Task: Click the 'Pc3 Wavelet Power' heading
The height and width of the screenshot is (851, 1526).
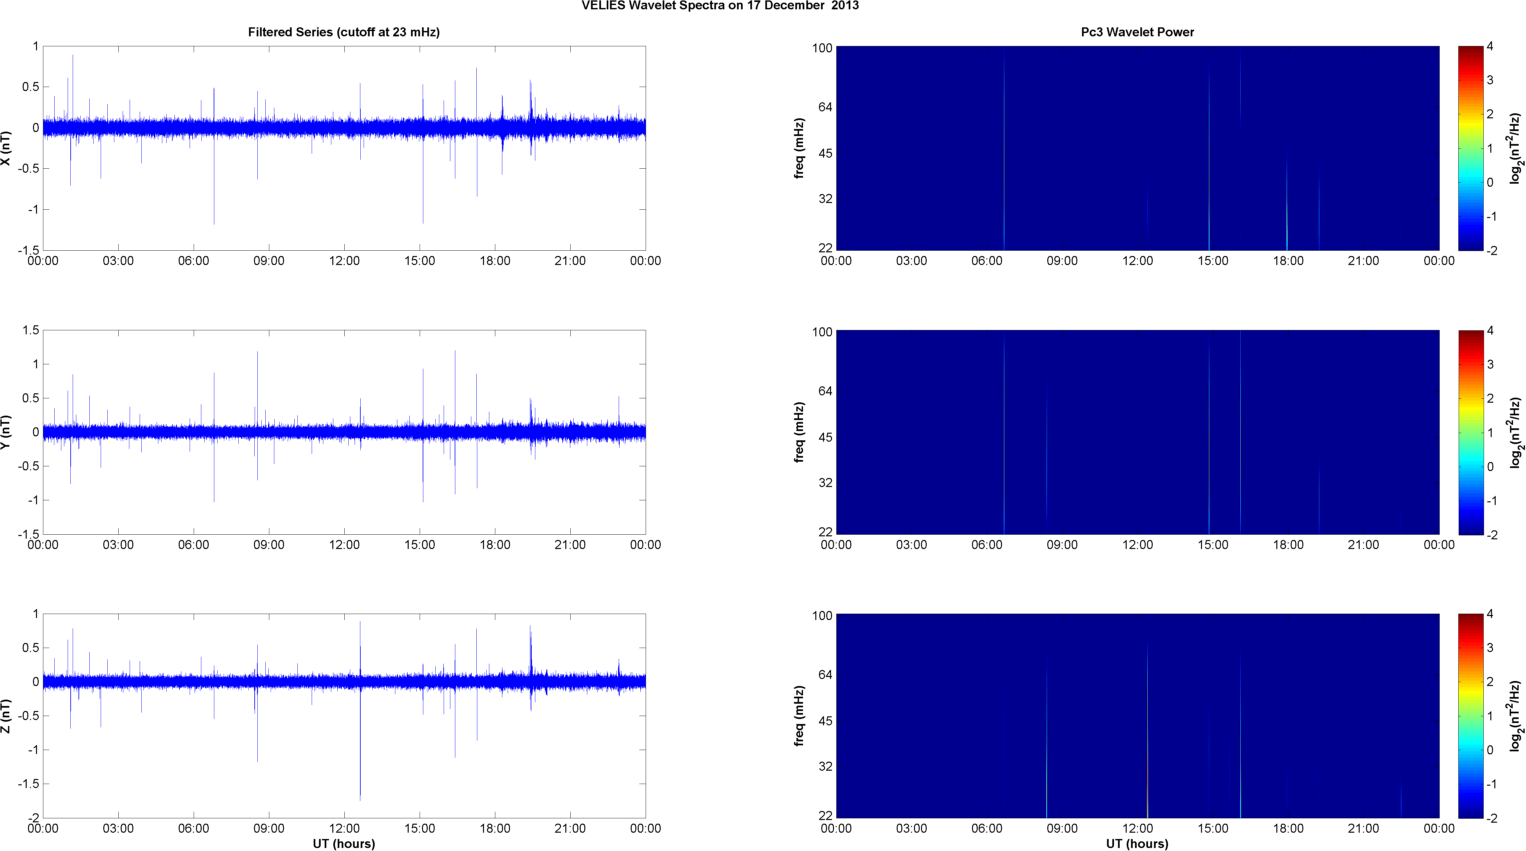Action: [1137, 32]
